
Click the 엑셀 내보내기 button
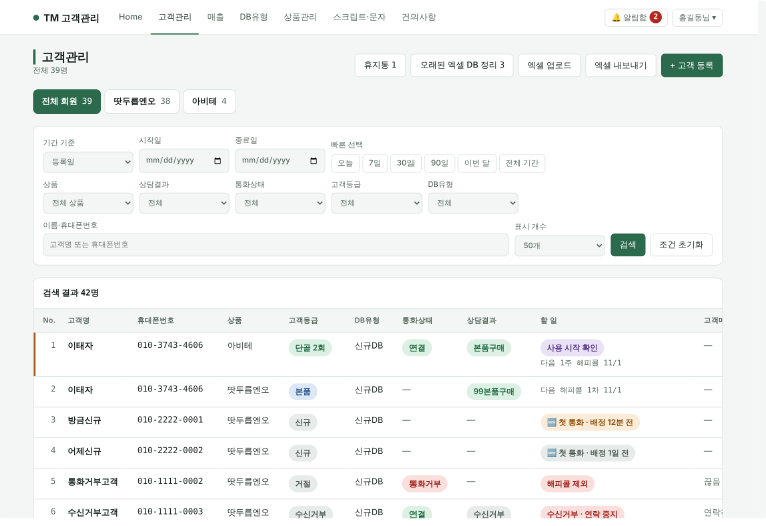tap(620, 65)
